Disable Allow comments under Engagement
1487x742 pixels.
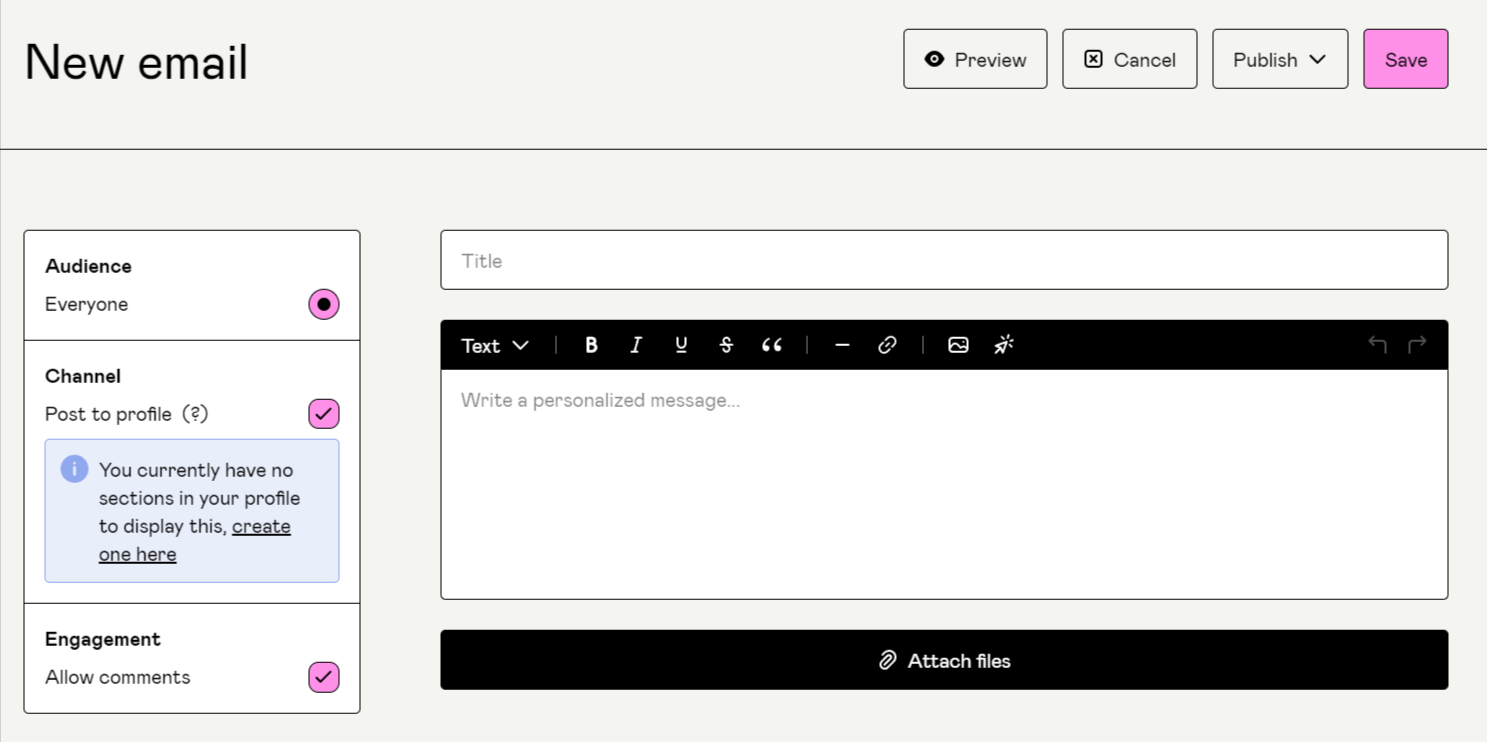(x=323, y=677)
